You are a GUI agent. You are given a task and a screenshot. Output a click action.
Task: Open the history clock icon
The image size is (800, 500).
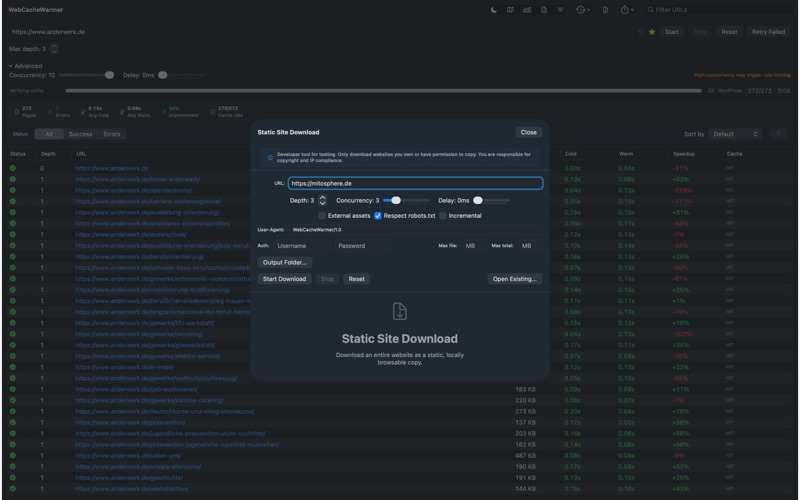tap(580, 10)
